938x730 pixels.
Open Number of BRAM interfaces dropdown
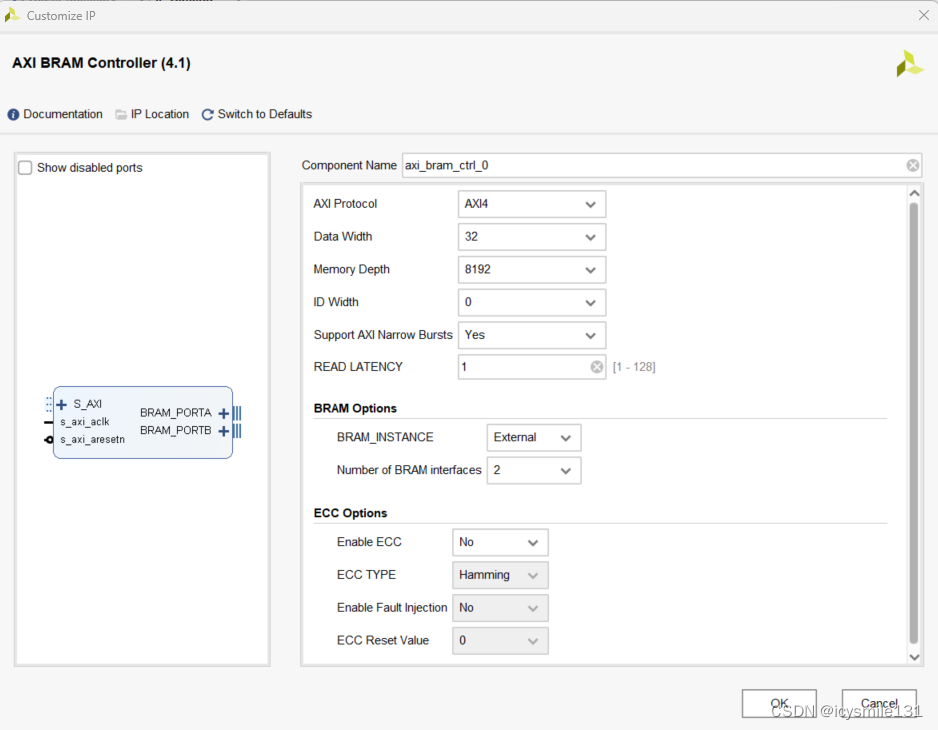[x=534, y=470]
